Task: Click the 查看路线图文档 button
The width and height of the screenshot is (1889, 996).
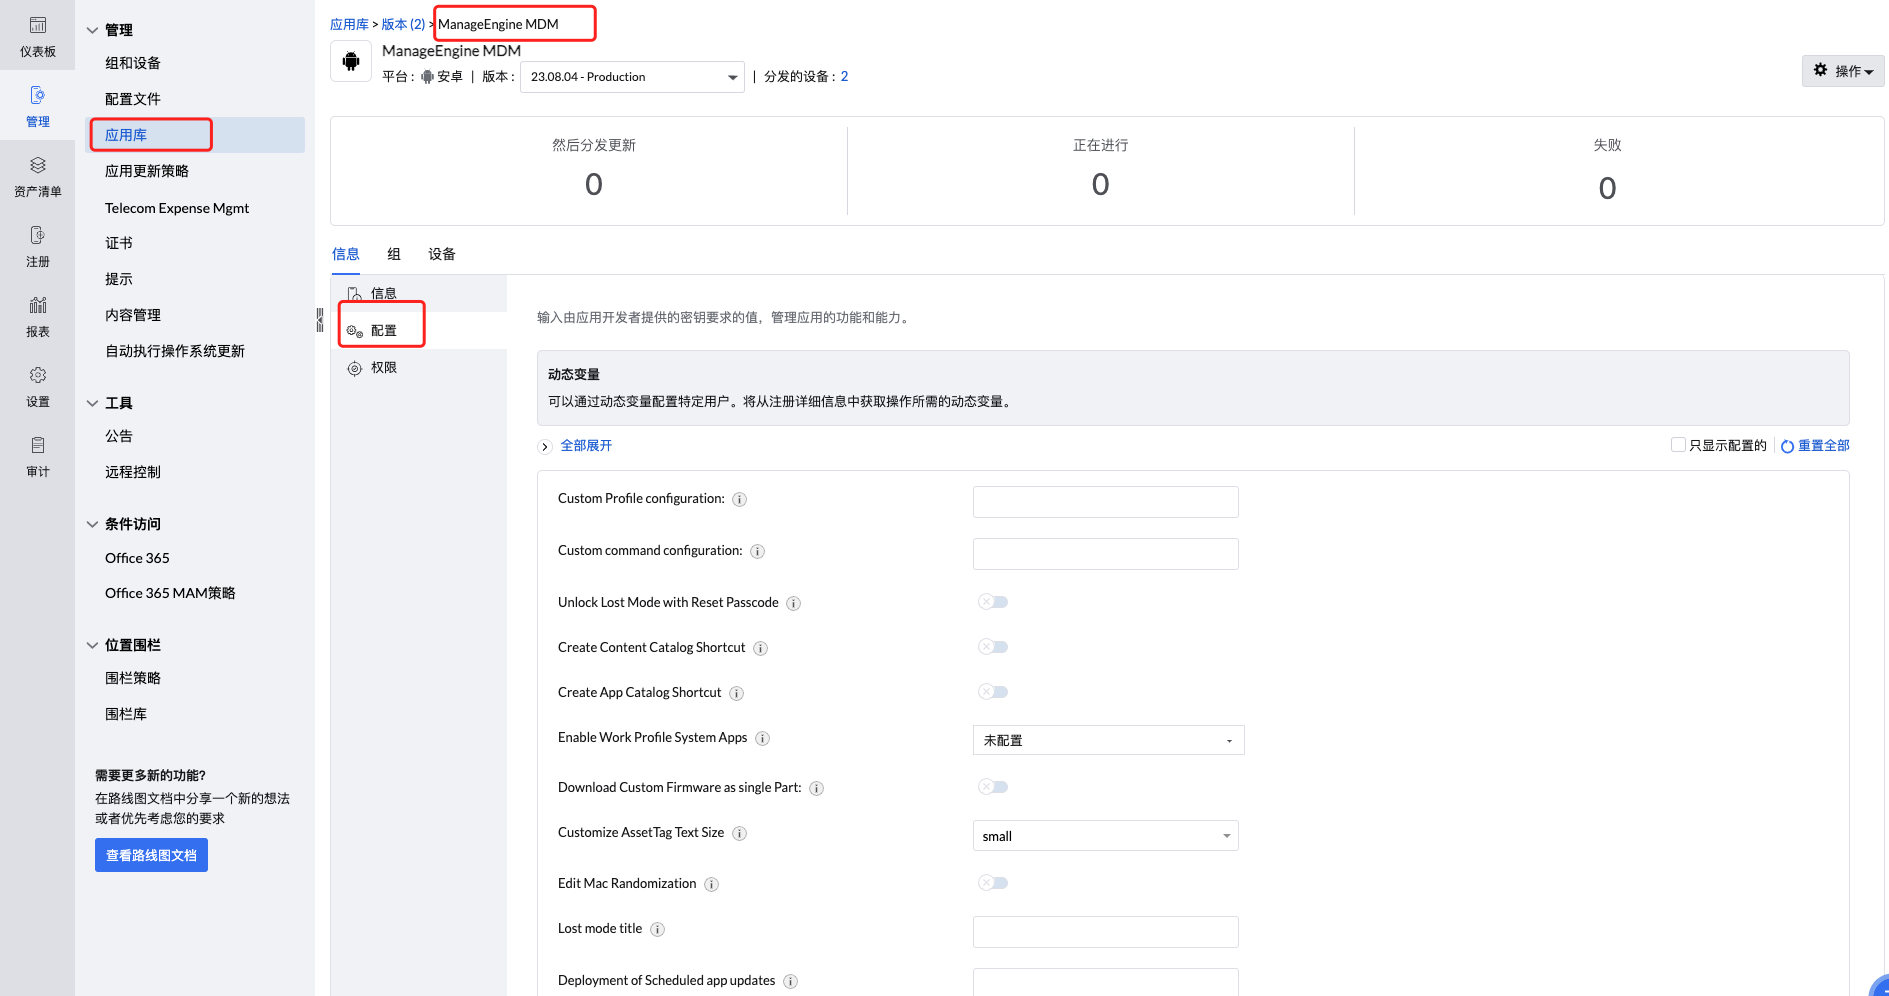Action: (151, 855)
